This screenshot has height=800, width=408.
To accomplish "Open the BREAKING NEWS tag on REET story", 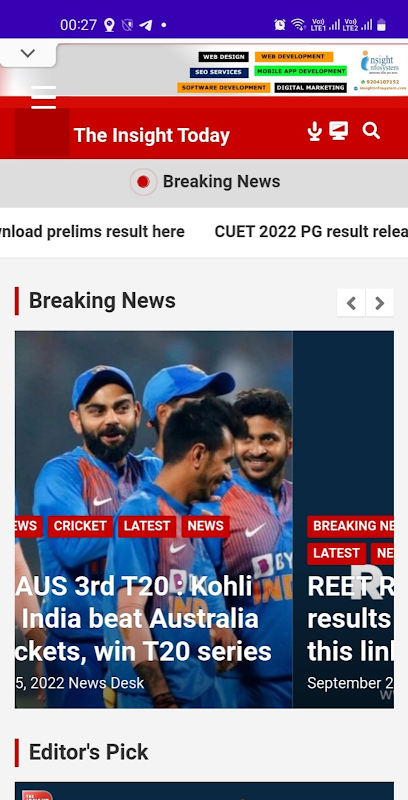I will tap(350, 526).
